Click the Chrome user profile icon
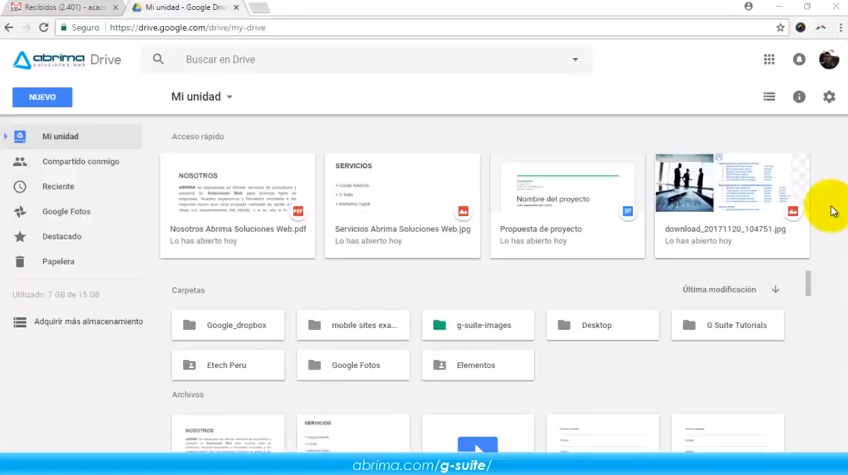The height and width of the screenshot is (475, 848). click(x=748, y=6)
